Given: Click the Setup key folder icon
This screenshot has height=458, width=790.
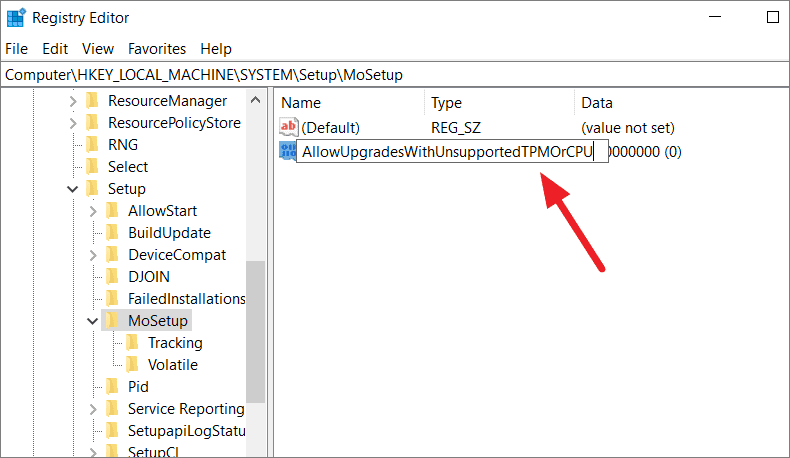Looking at the screenshot, I should click(x=92, y=189).
